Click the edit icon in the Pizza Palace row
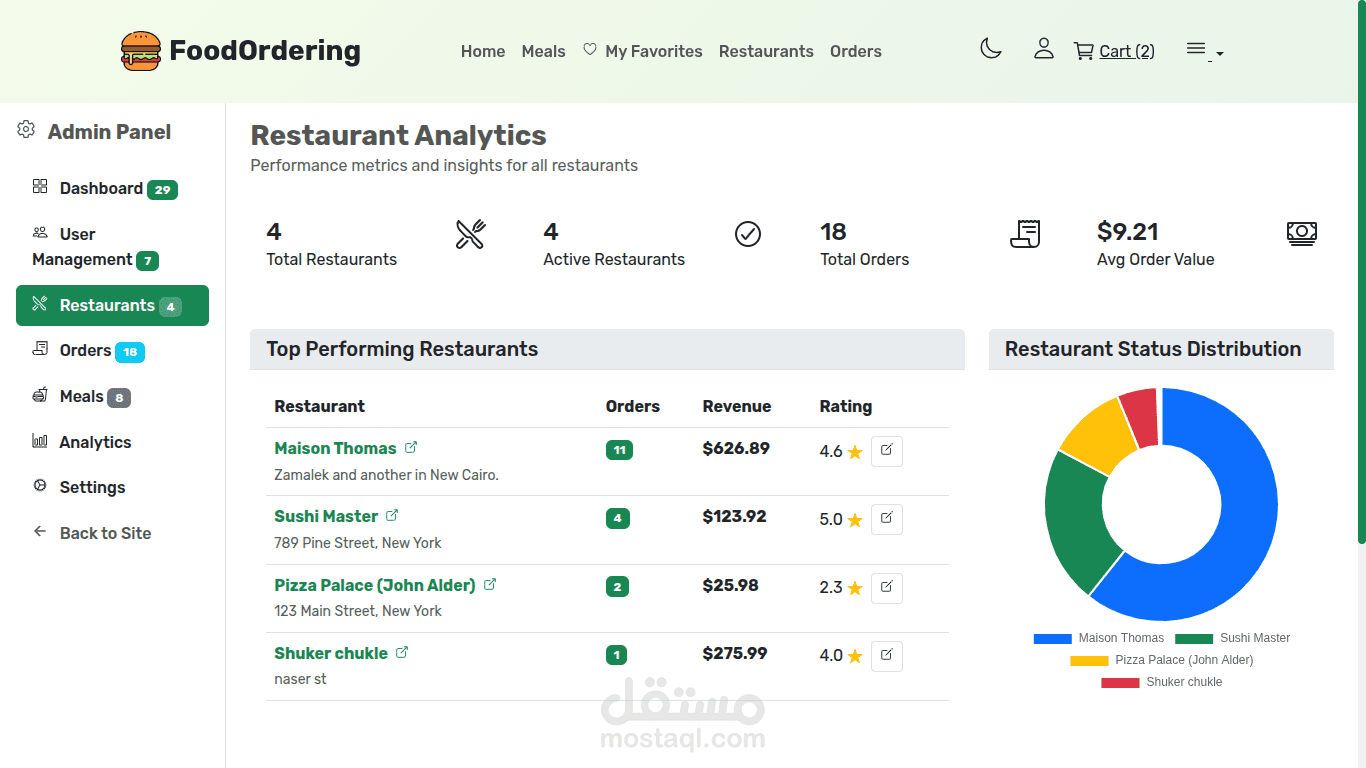Image resolution: width=1366 pixels, height=768 pixels. (886, 588)
